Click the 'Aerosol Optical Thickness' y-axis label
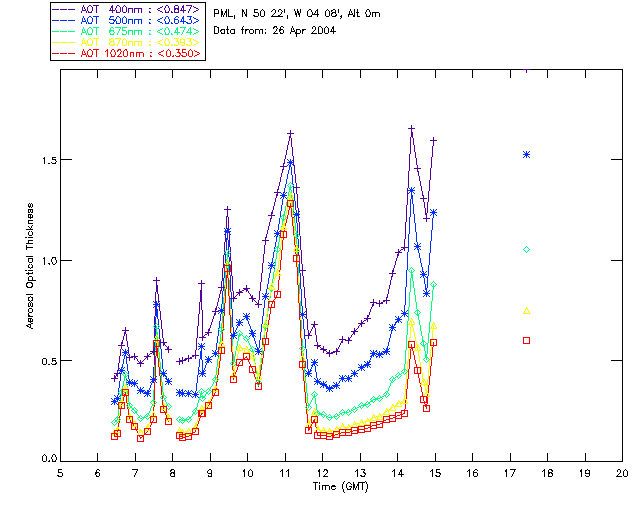 [x=30, y=266]
